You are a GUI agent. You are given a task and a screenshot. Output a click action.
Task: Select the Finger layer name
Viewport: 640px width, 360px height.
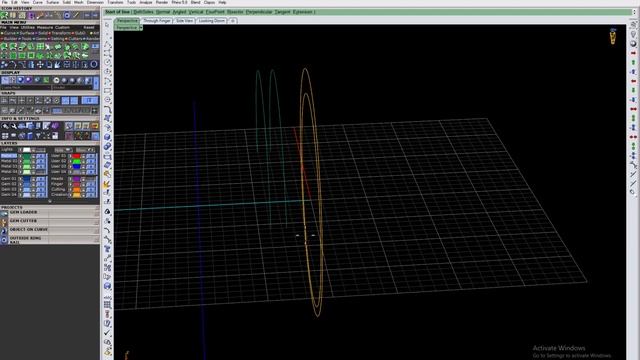[x=57, y=184]
